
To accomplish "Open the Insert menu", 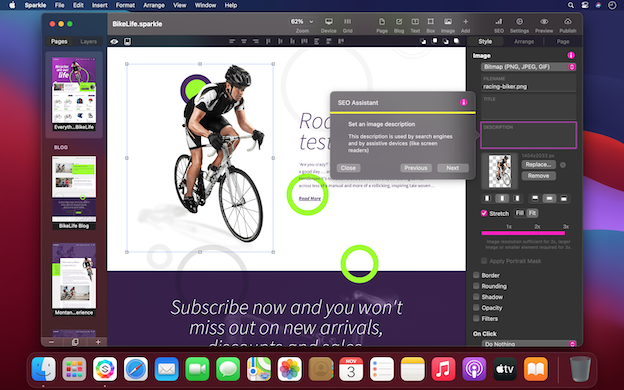I will pyautogui.click(x=99, y=5).
